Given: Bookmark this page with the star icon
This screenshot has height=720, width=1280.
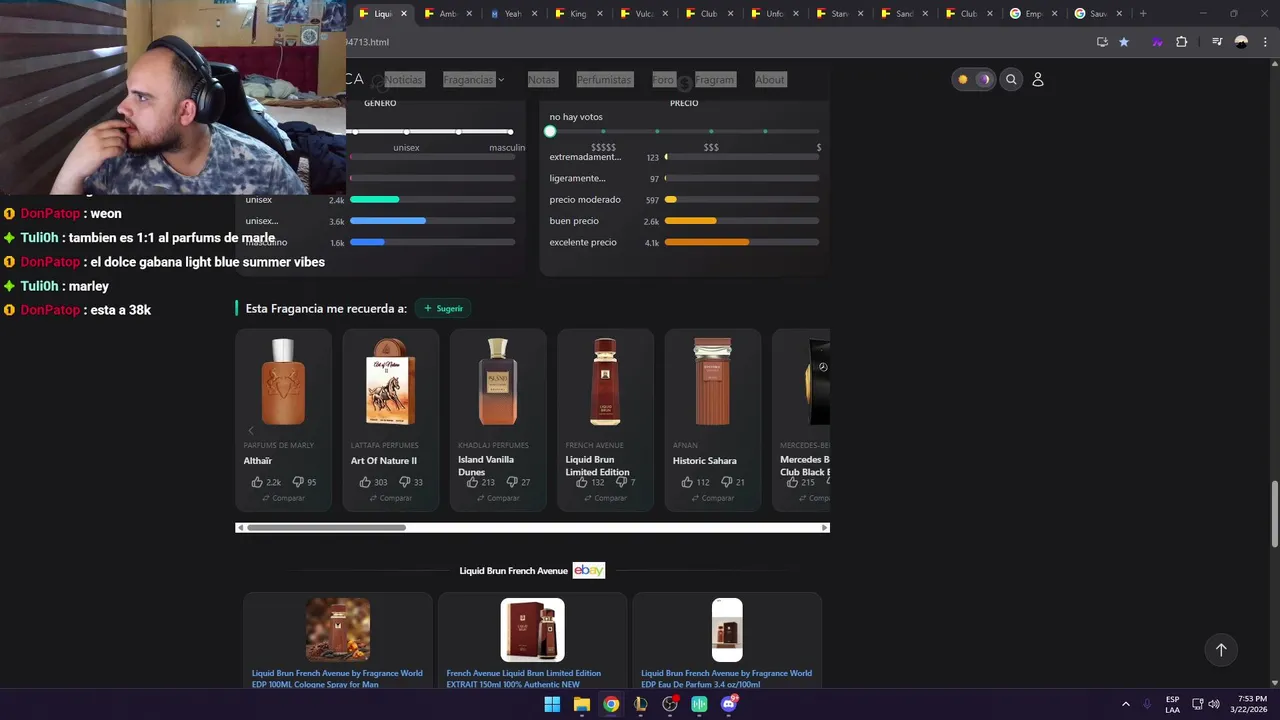Looking at the screenshot, I should click(x=1124, y=42).
